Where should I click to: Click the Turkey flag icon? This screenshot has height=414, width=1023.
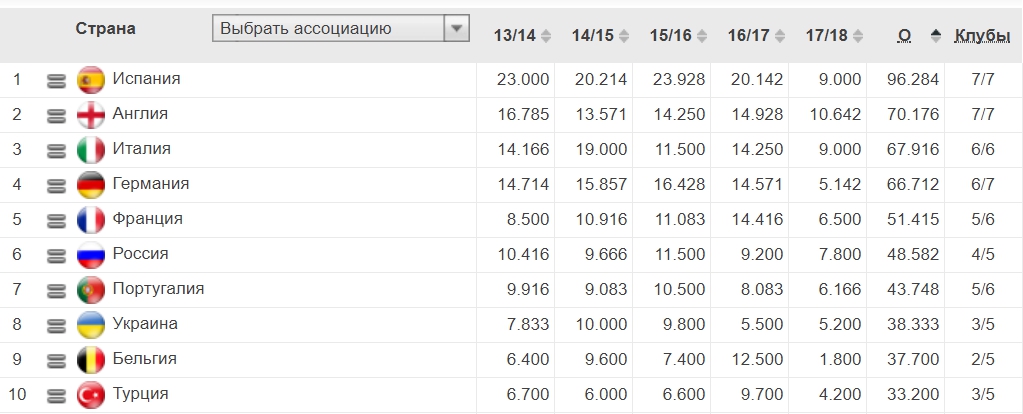click(91, 395)
